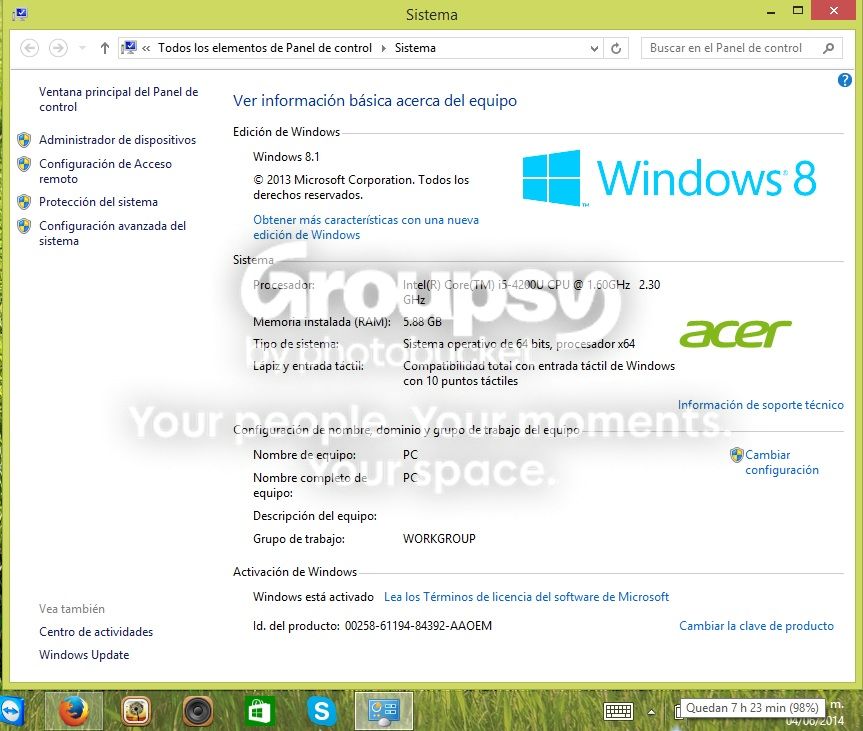Open the touch keyboard tray icon
Viewport: 863px width, 731px height.
[x=618, y=712]
